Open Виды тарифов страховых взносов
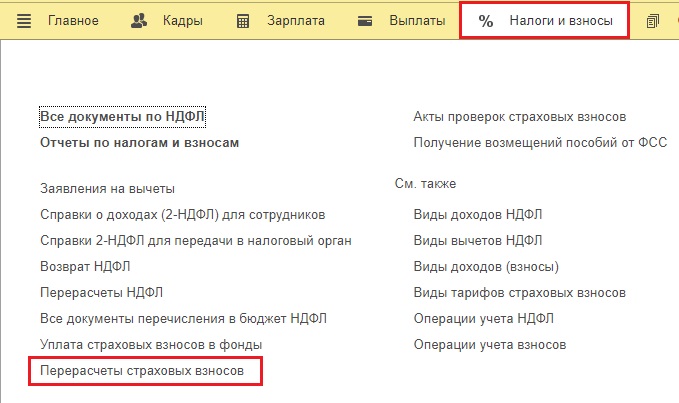Image resolution: width=679 pixels, height=403 pixels. point(520,293)
